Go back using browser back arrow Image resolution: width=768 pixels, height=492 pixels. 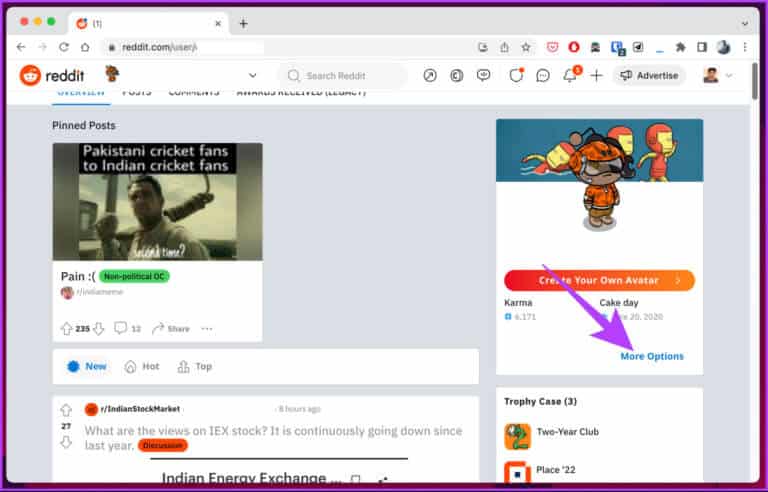coord(21,47)
